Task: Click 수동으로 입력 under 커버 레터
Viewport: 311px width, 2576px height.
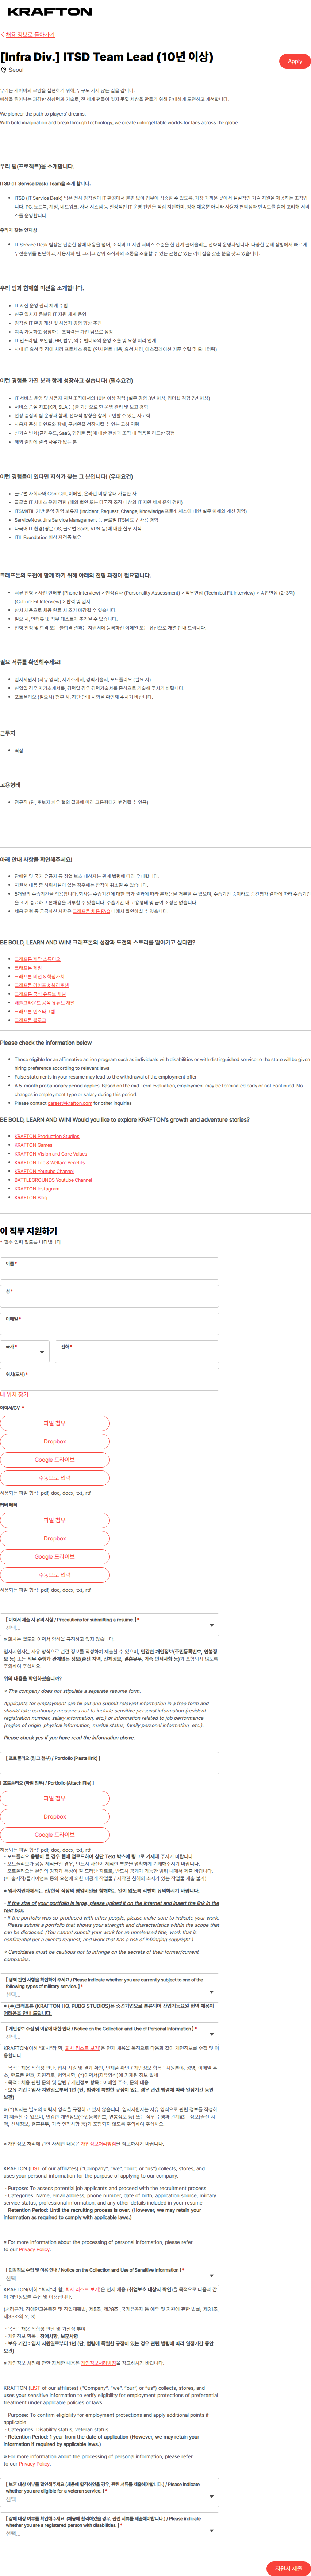Action: pyautogui.click(x=55, y=1575)
